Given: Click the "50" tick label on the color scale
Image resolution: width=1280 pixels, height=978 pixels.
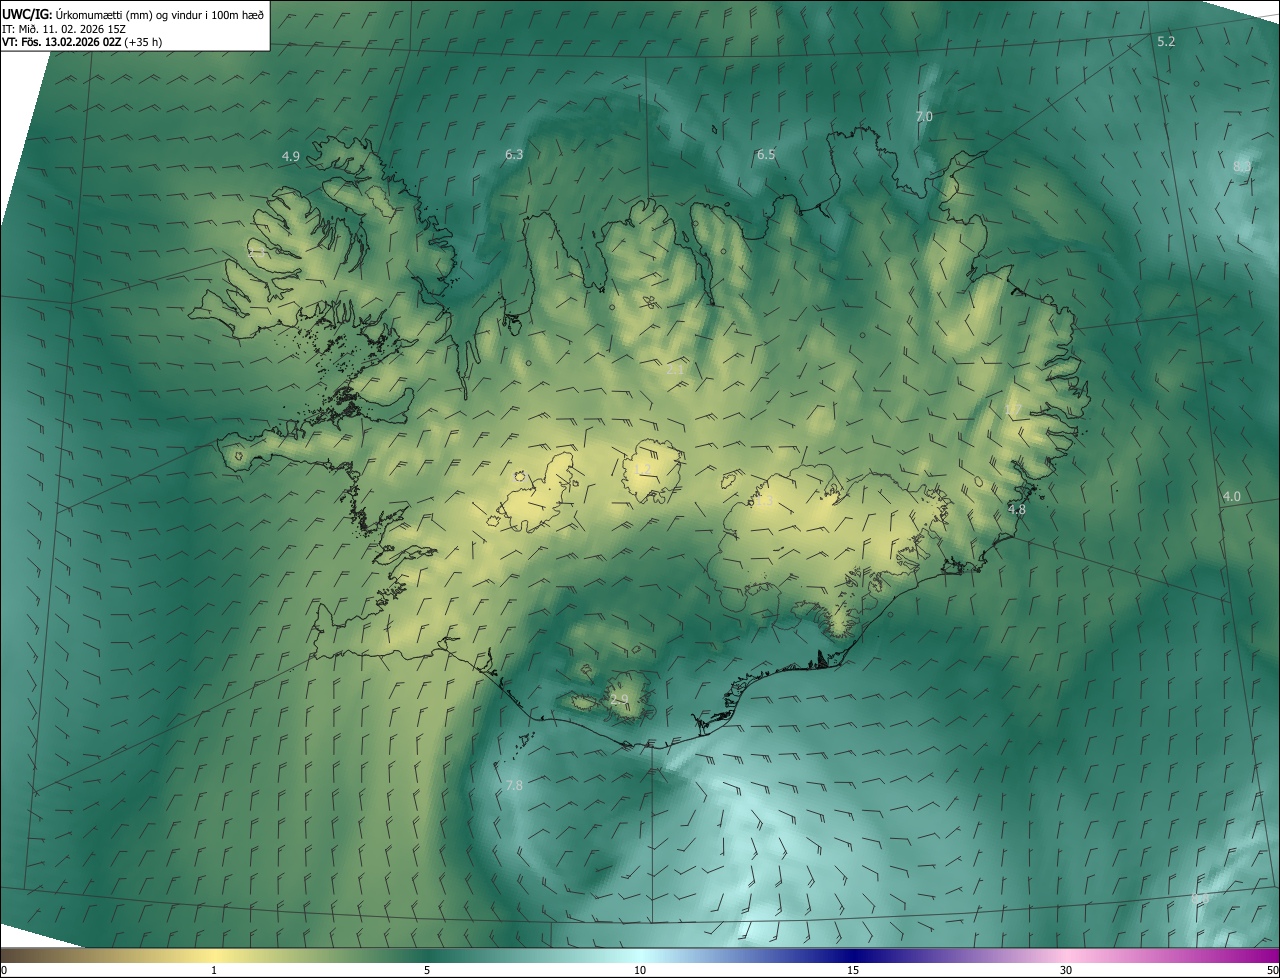Looking at the screenshot, I should 1272,971.
